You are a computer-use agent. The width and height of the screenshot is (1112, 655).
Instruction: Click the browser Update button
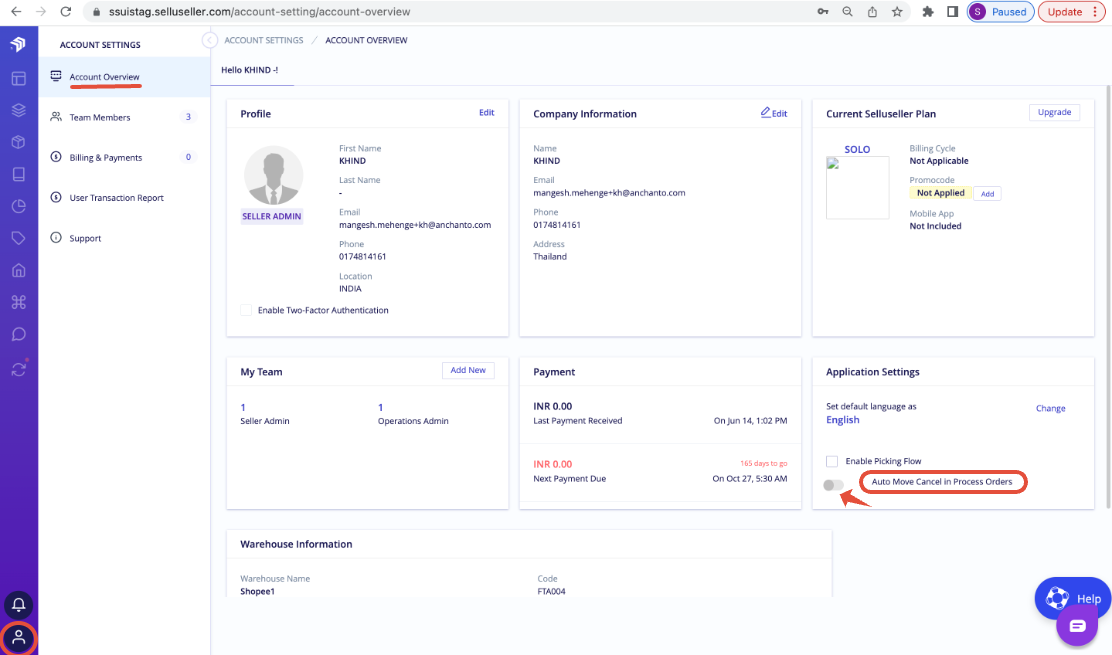(1072, 11)
